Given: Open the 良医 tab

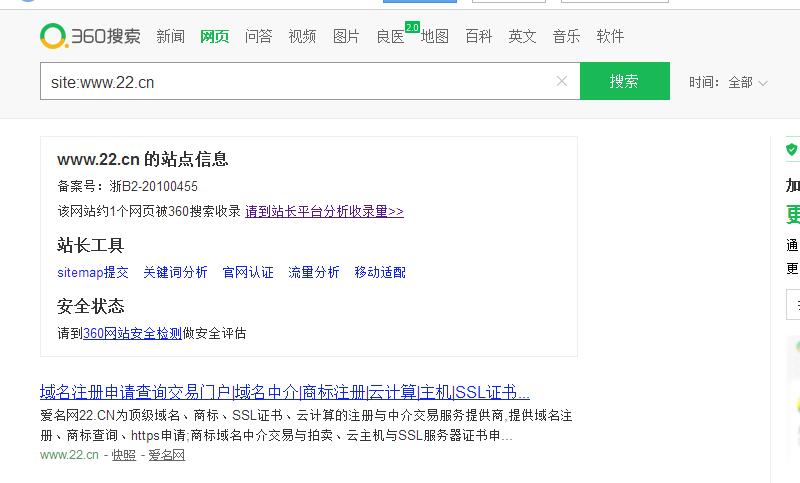Looking at the screenshot, I should coord(390,37).
